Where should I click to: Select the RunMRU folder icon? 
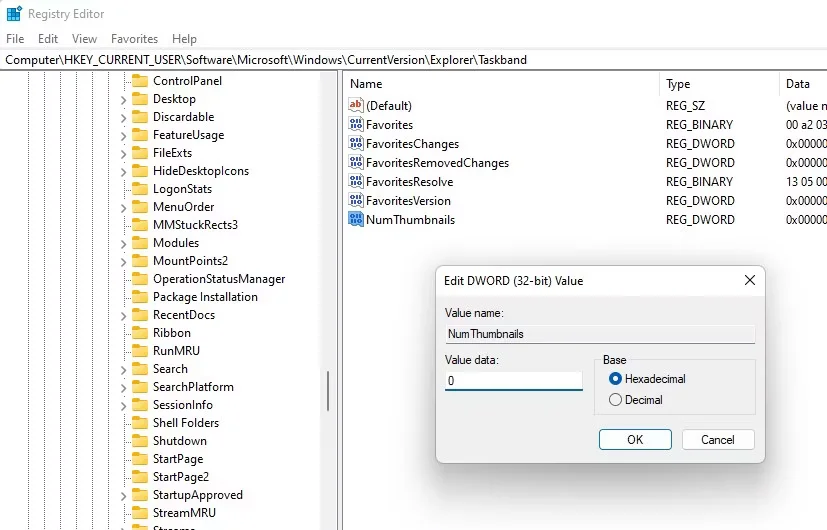click(x=140, y=350)
